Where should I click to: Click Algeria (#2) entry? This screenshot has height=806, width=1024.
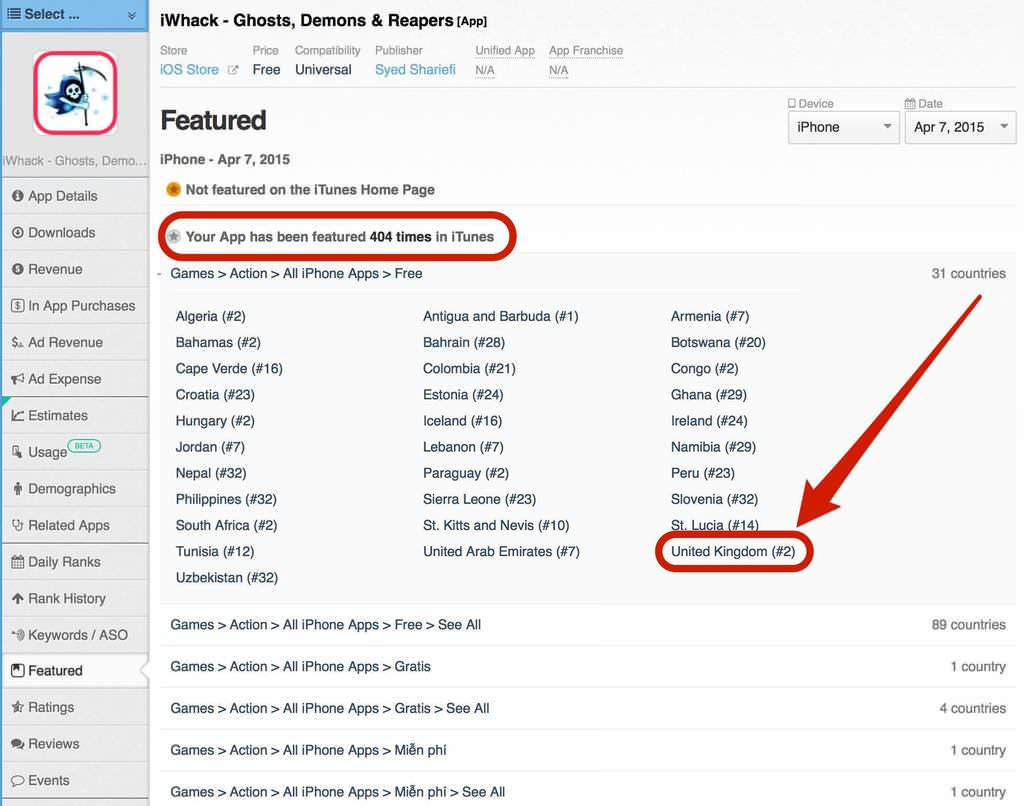210,317
